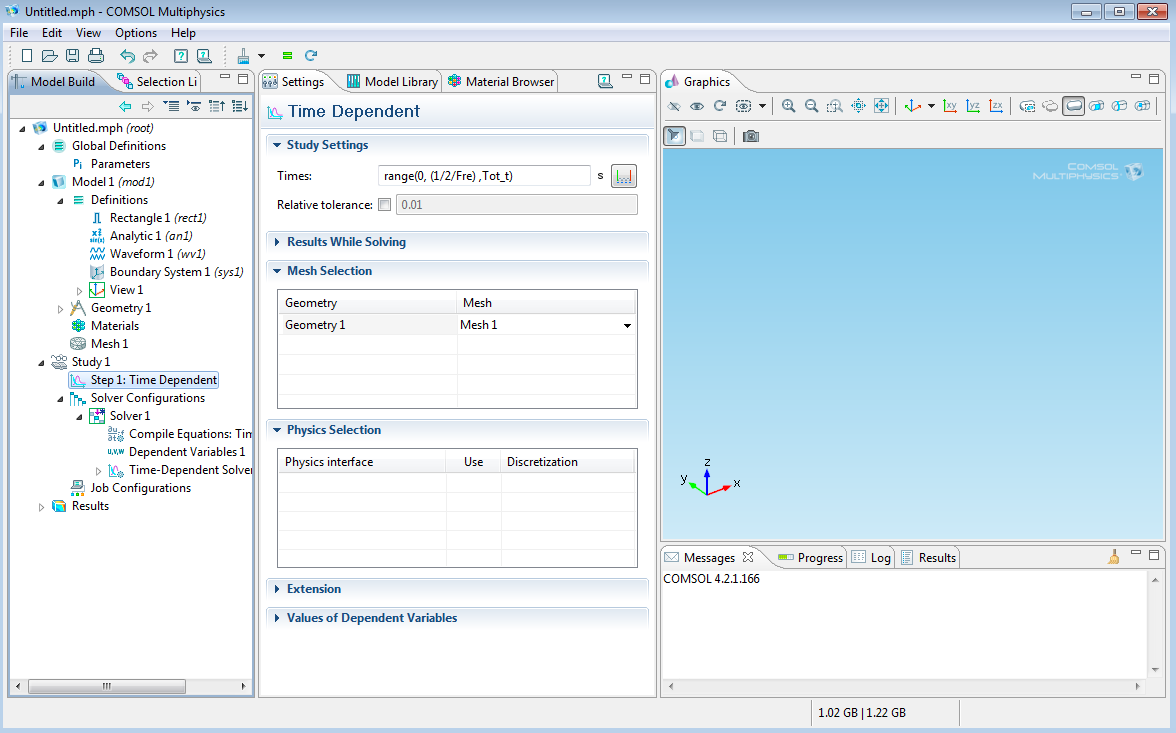Expand the Results tree node
Viewport: 1176px width, 733px height.
click(41, 507)
